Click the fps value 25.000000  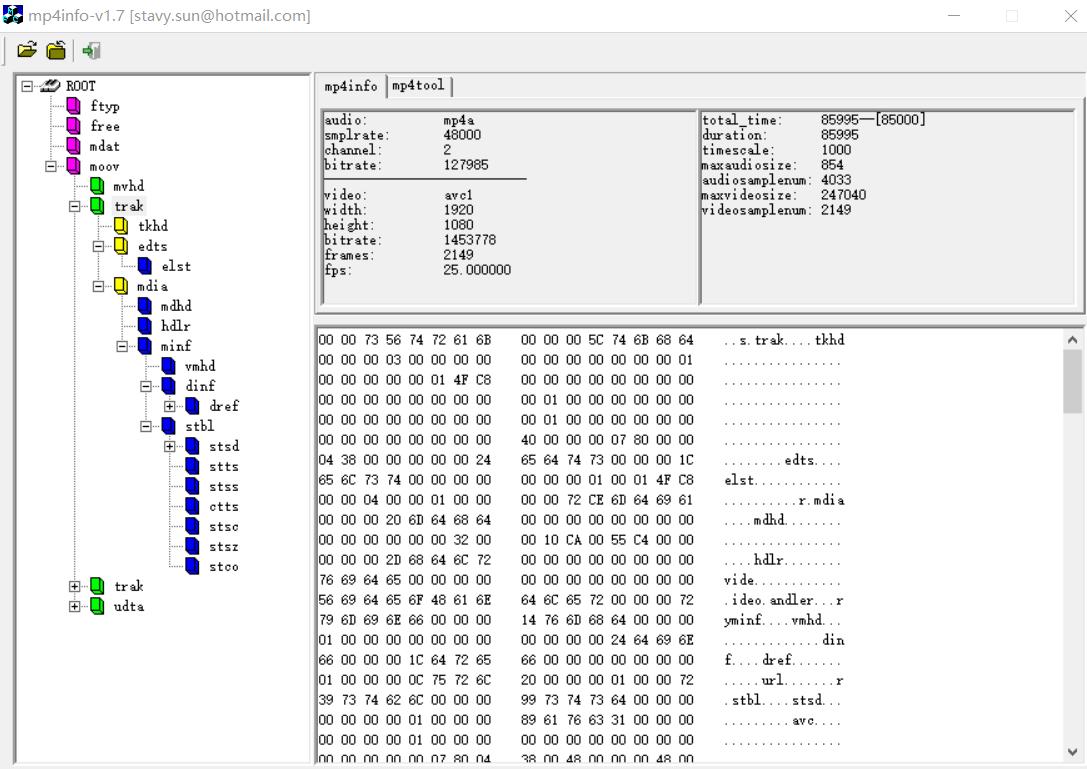(x=477, y=270)
